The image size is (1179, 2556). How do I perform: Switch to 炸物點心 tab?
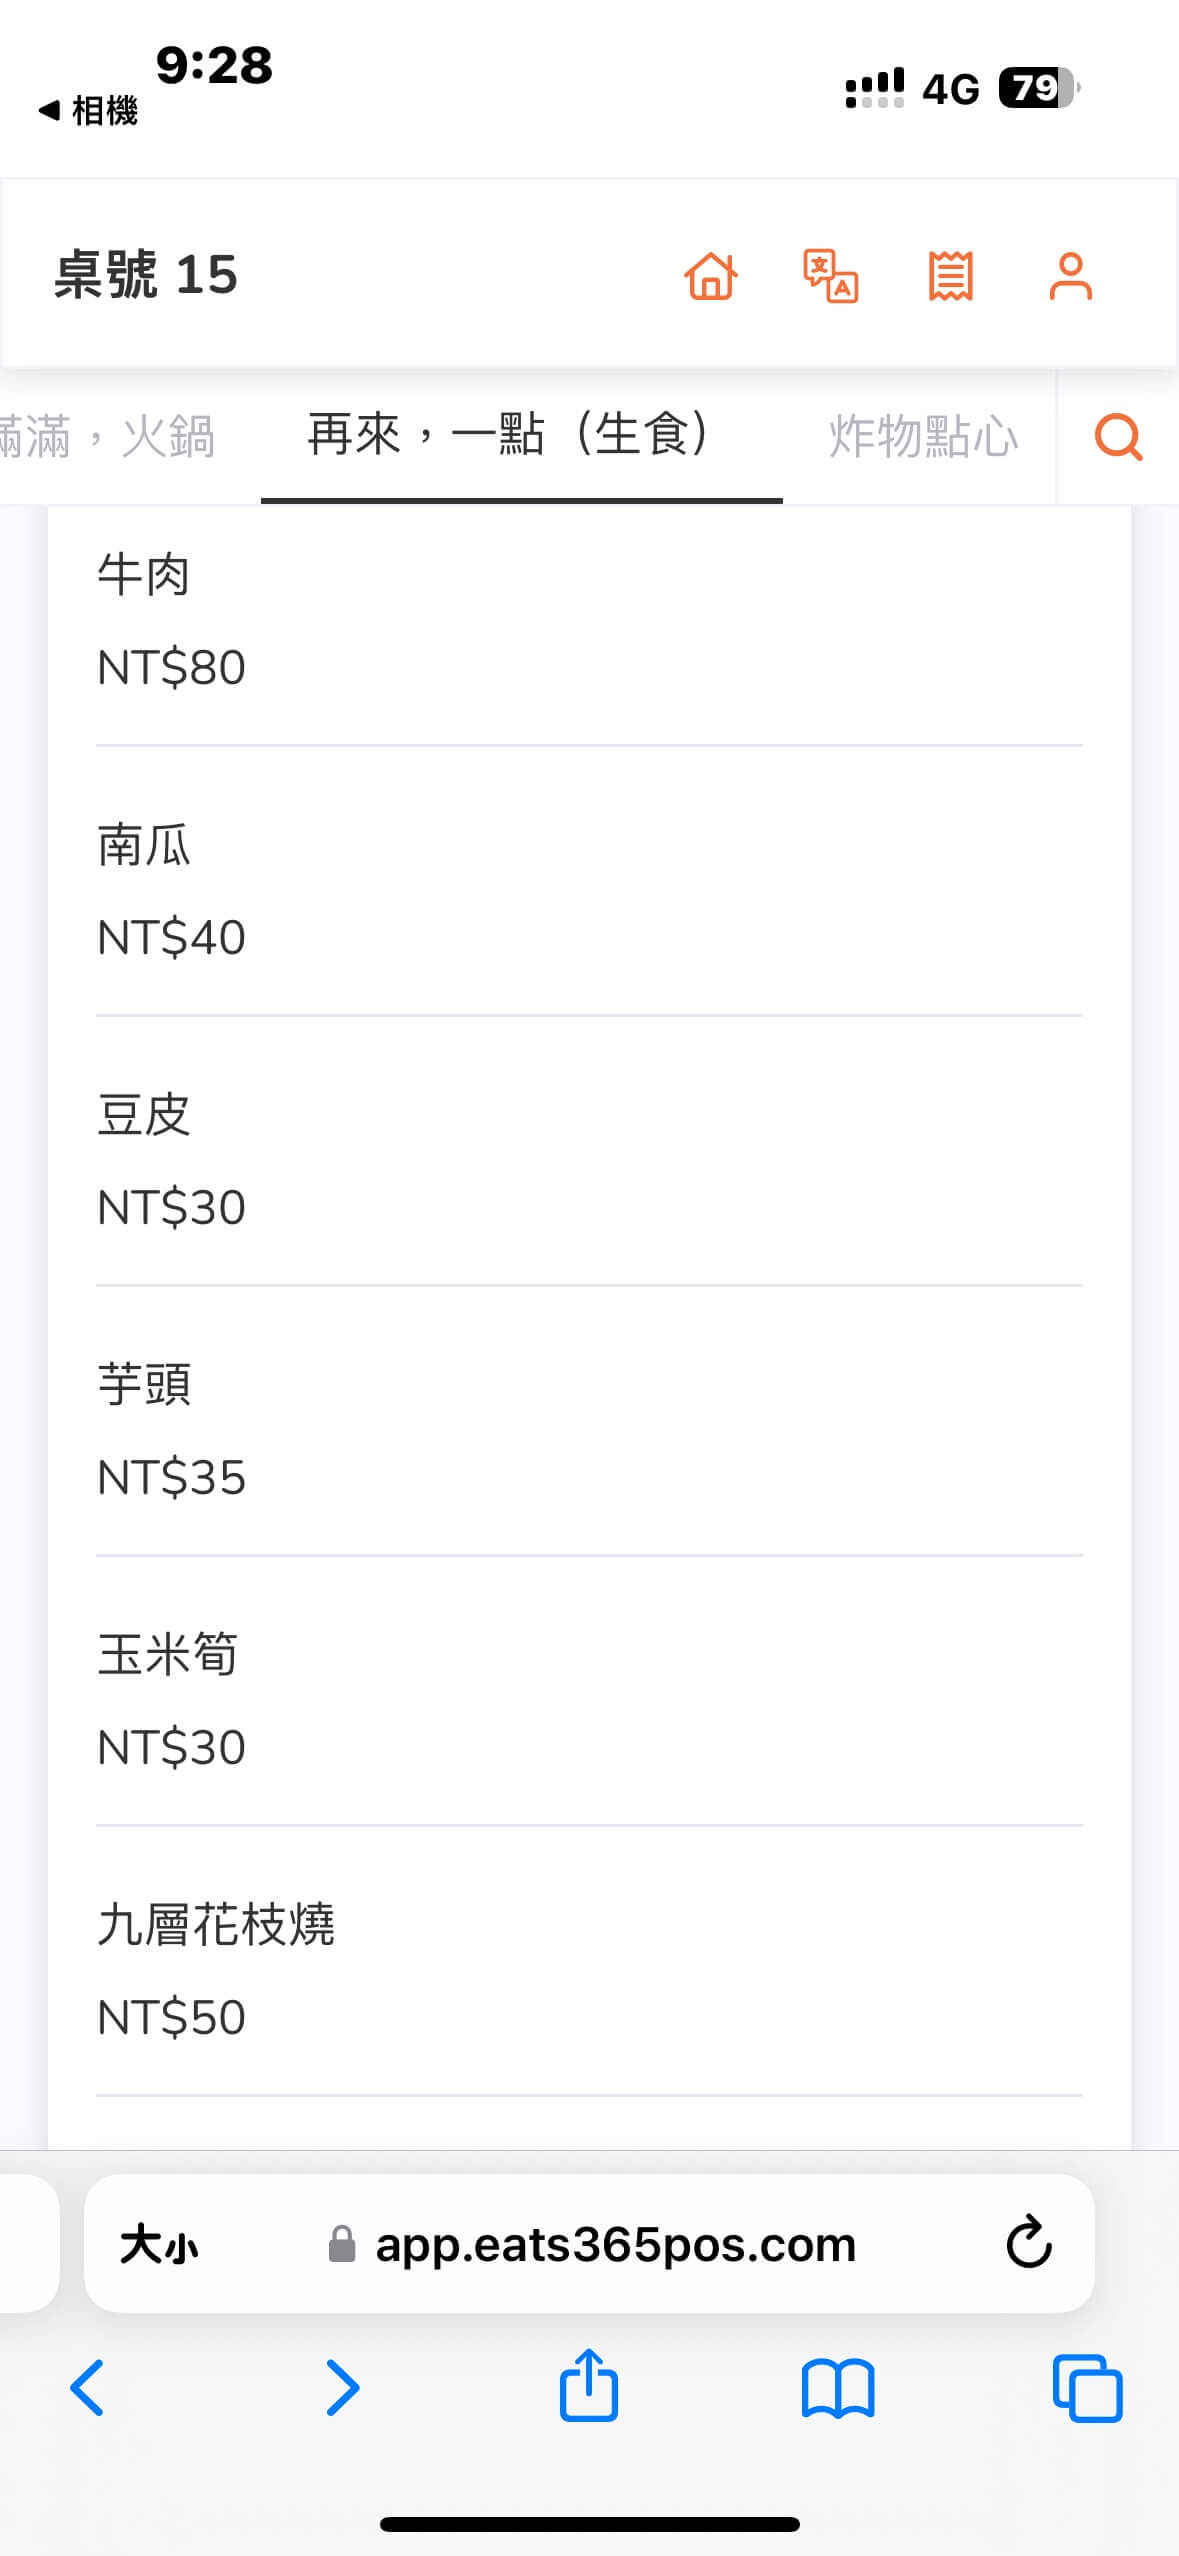[x=922, y=437]
